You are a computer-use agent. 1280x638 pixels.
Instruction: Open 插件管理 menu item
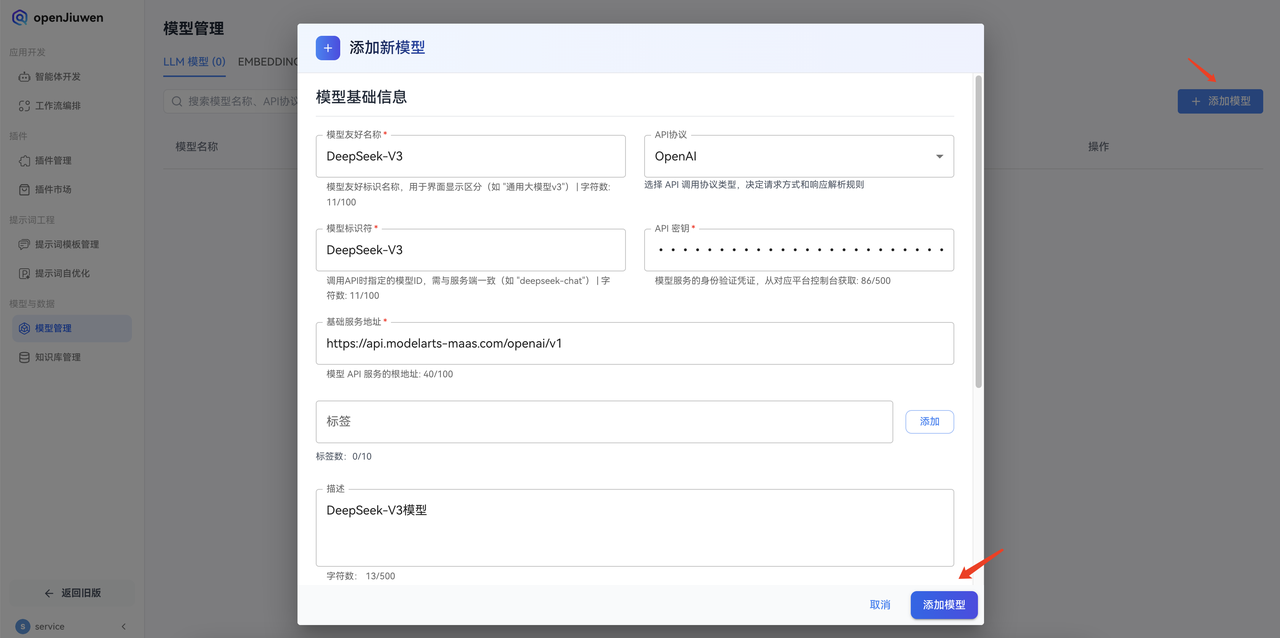tap(71, 160)
